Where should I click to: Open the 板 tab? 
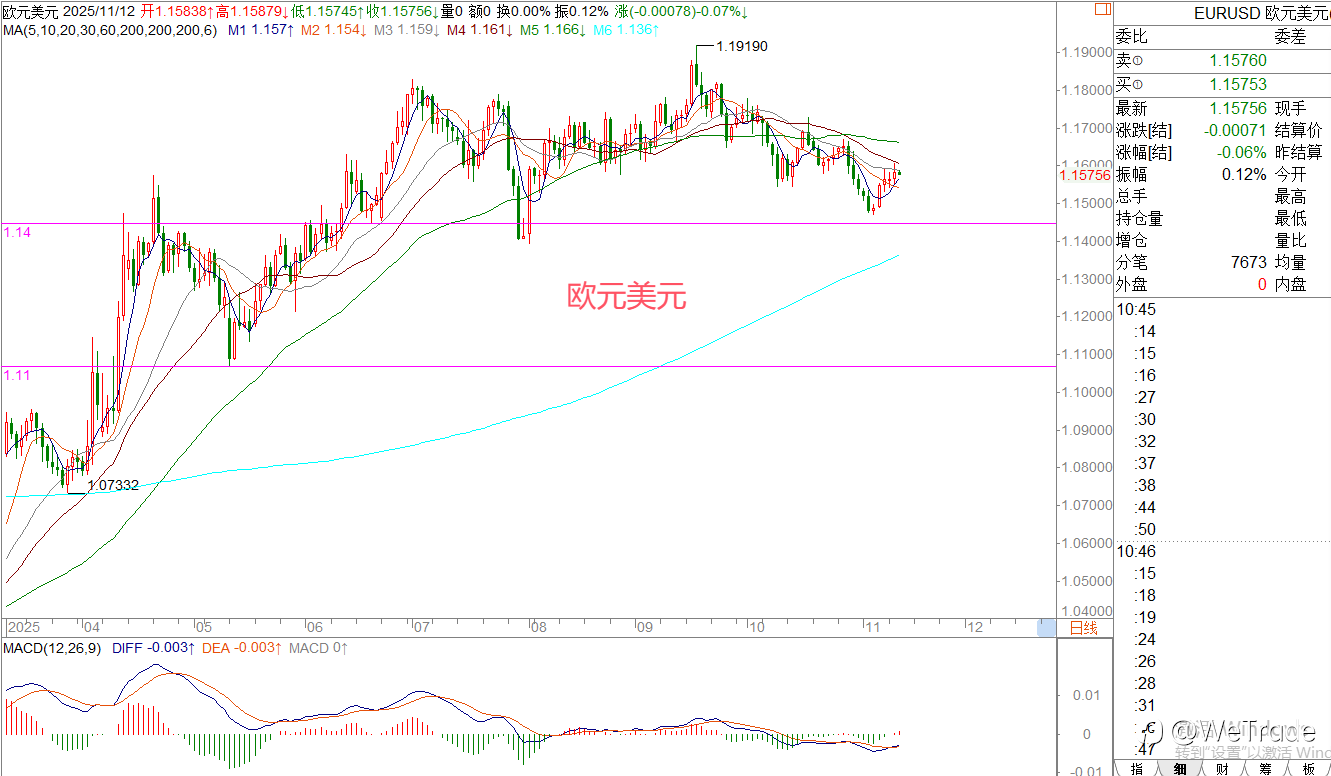tap(1308, 768)
